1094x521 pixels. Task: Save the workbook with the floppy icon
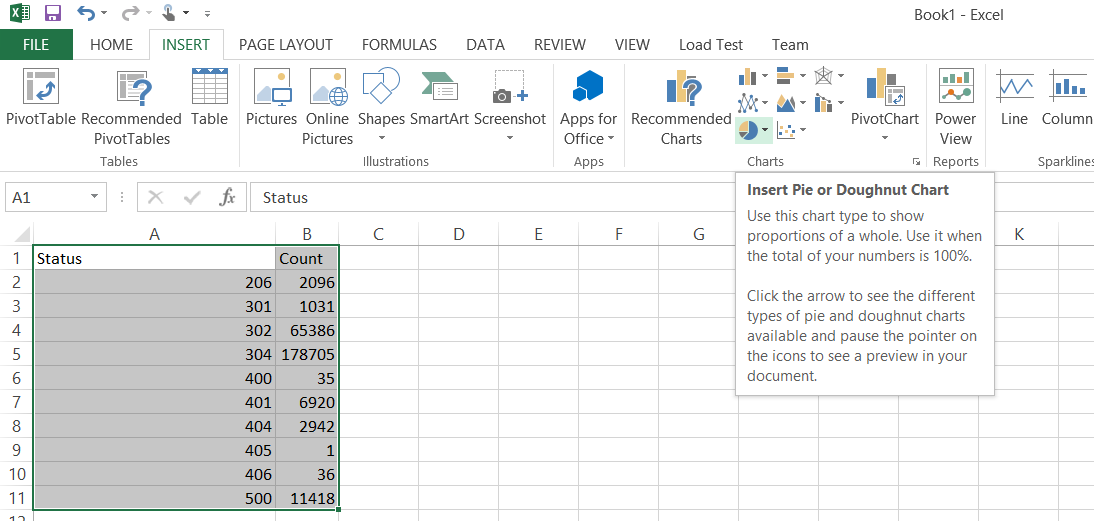tap(52, 13)
